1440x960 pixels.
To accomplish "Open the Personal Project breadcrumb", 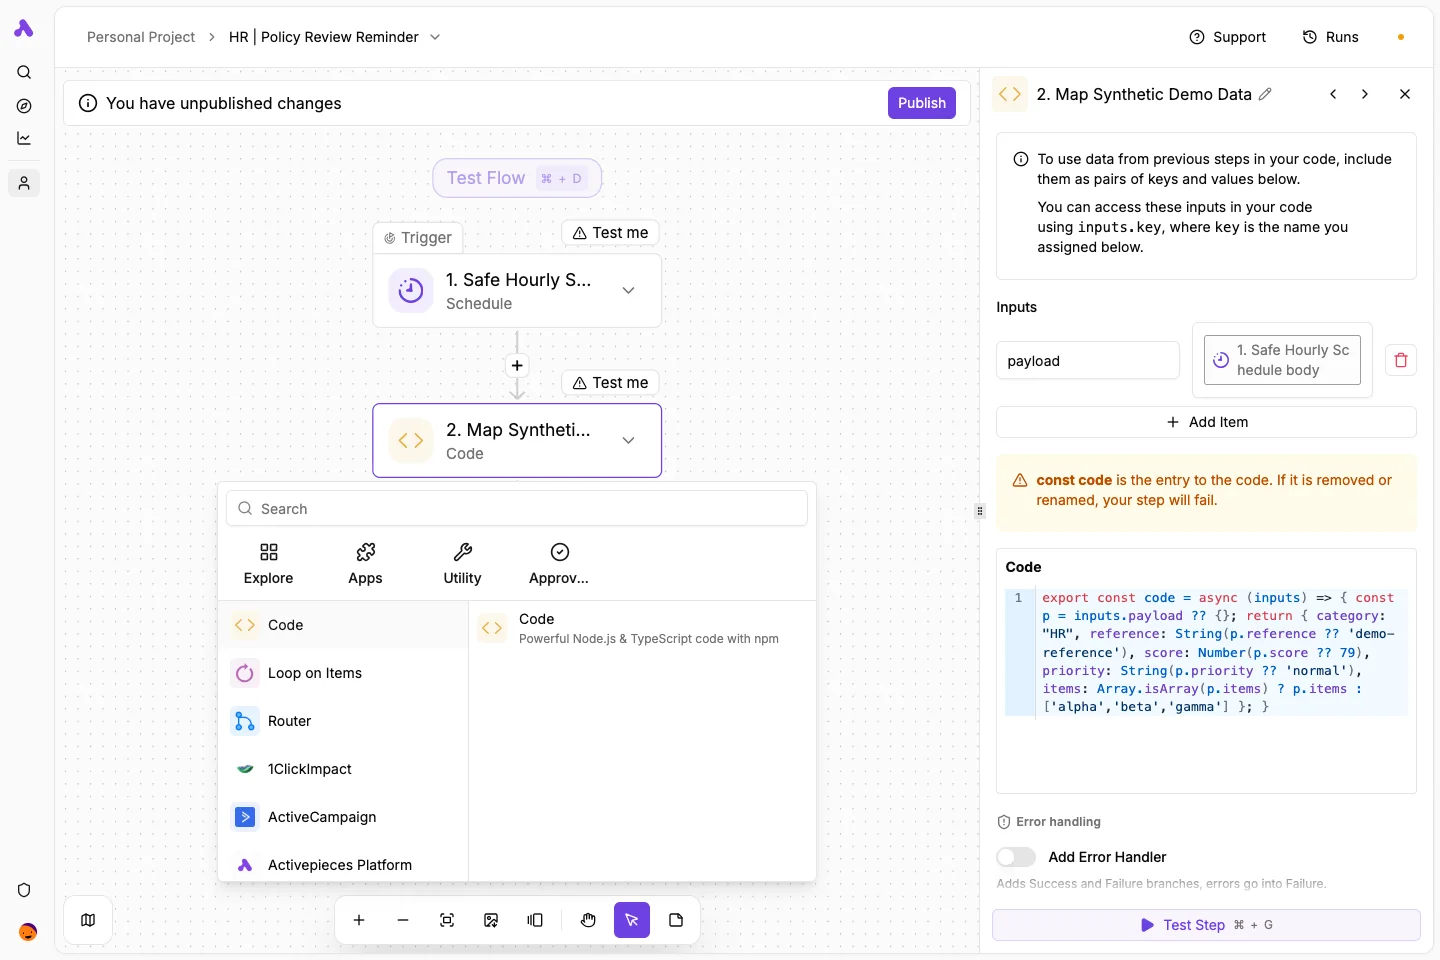I will [x=141, y=37].
